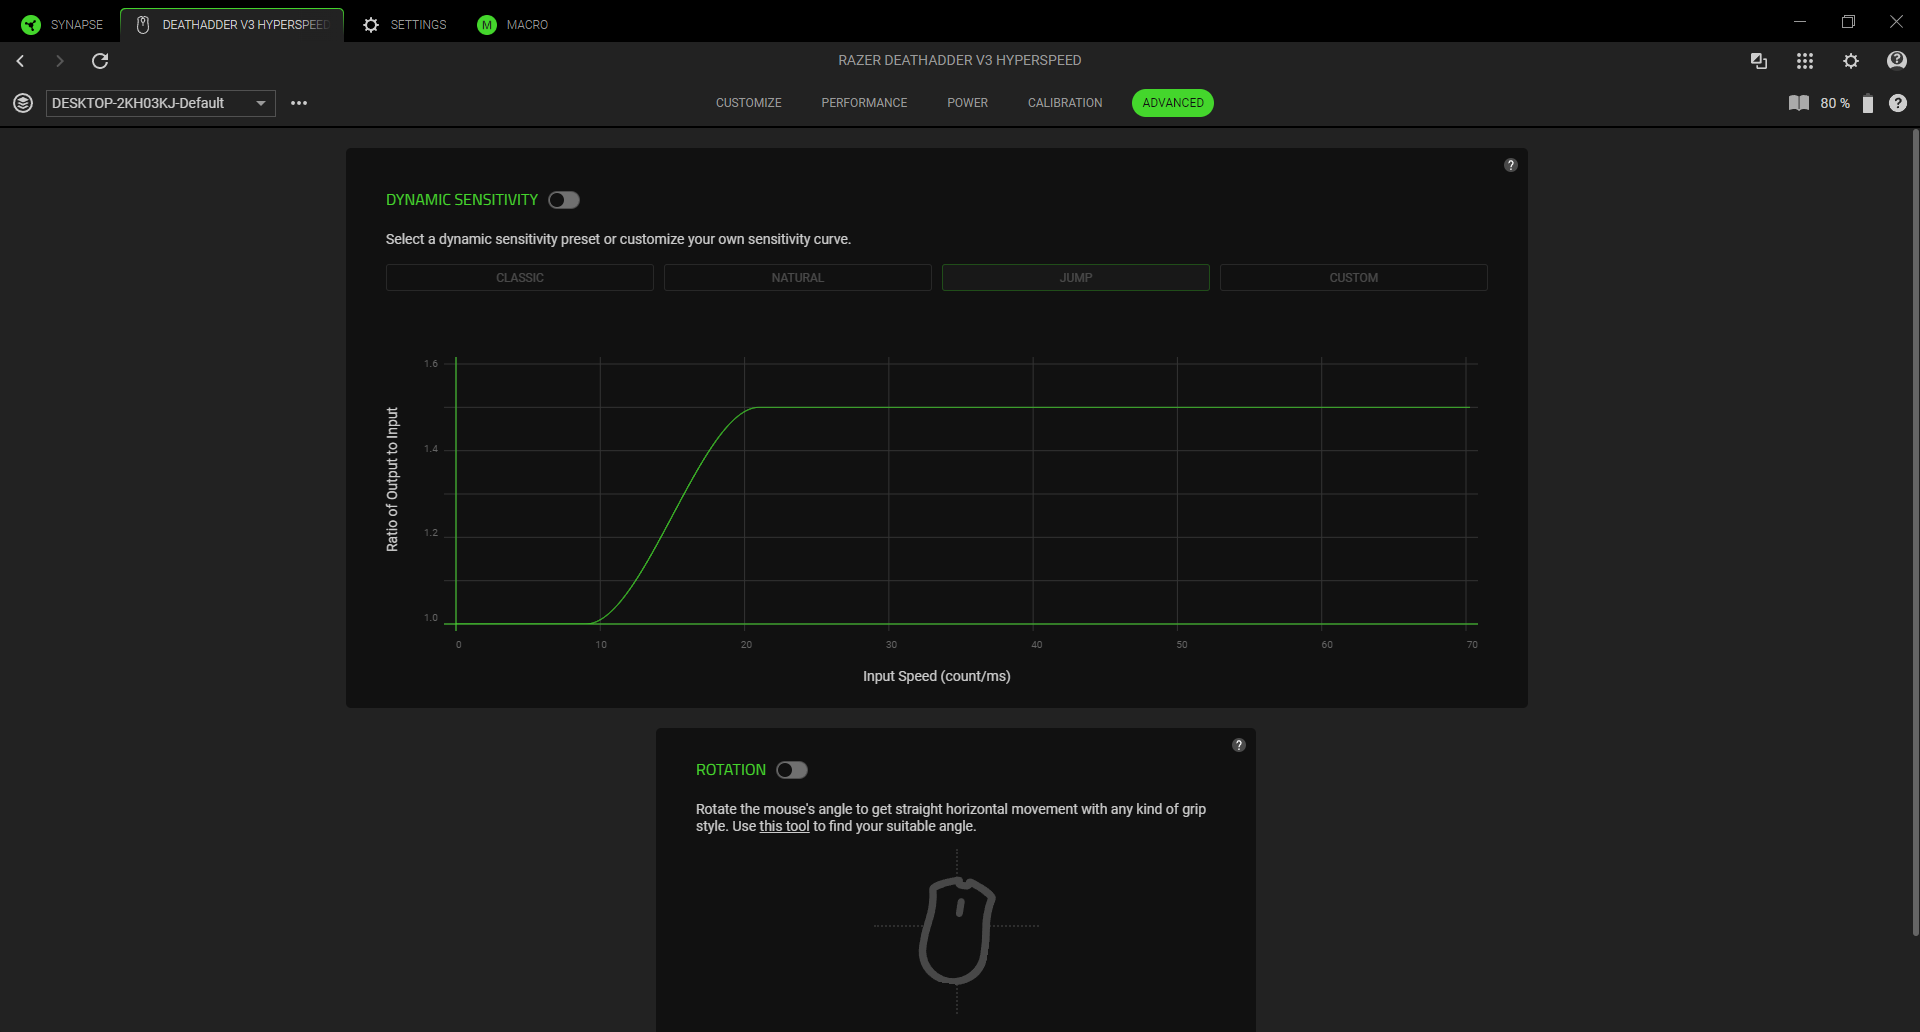
Task: Select the Classic sensitivity preset
Action: point(520,277)
